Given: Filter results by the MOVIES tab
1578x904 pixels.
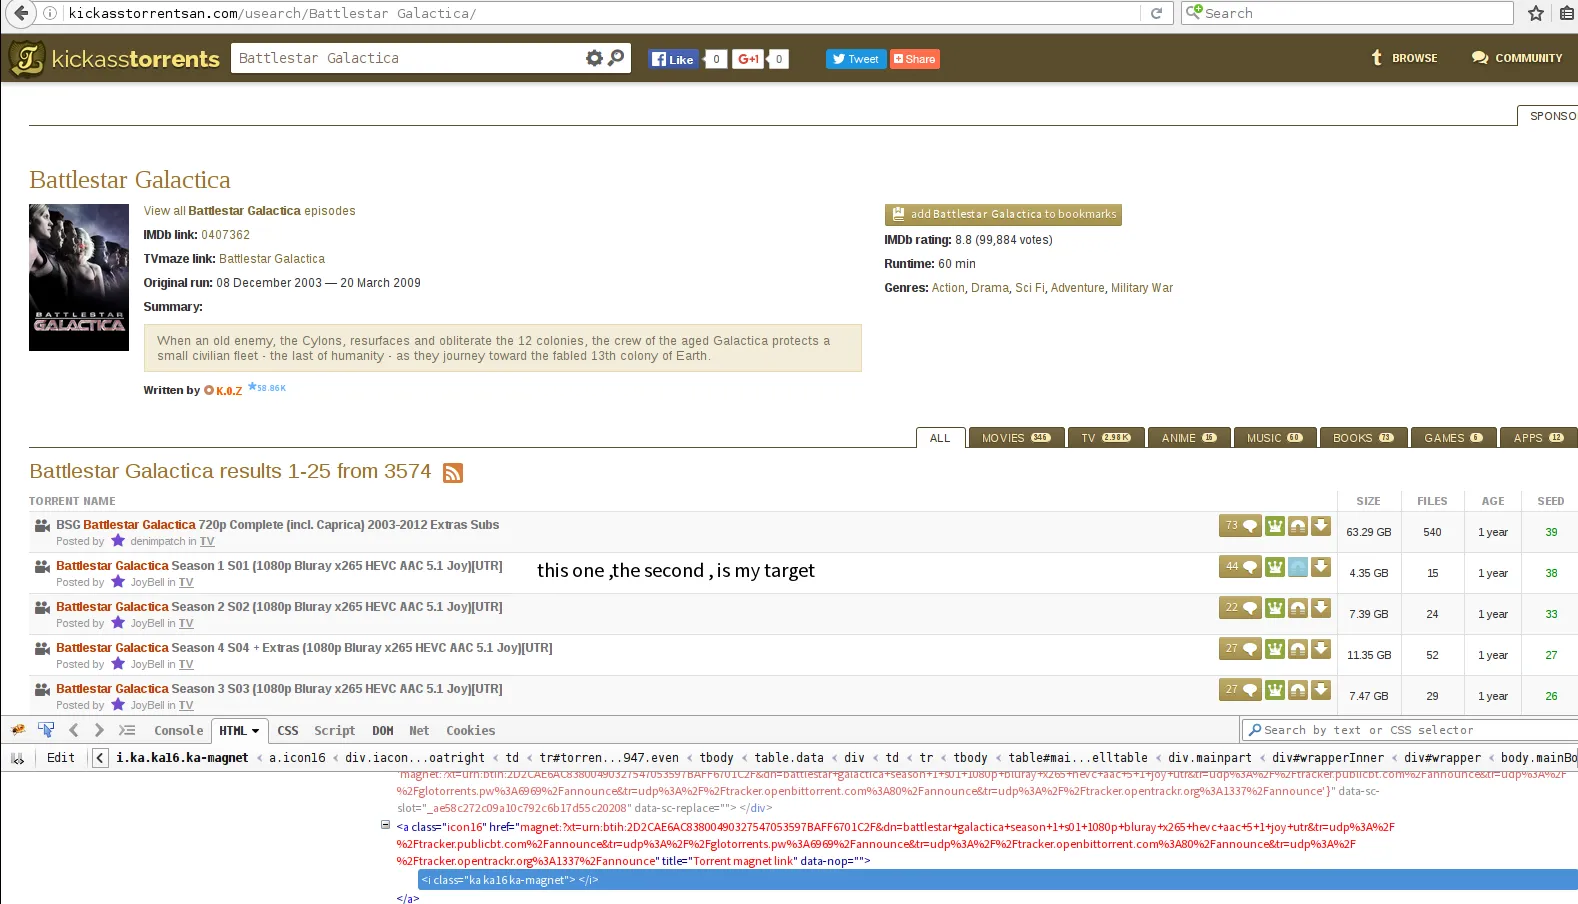Looking at the screenshot, I should point(1015,438).
